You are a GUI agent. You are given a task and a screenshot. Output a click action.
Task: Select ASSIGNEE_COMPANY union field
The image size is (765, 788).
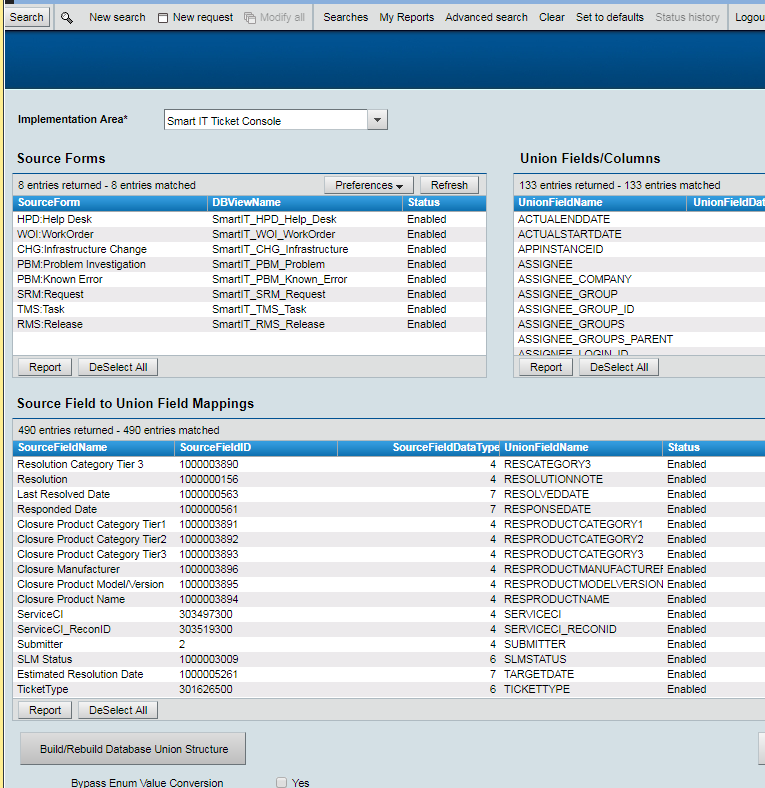click(x=639, y=279)
